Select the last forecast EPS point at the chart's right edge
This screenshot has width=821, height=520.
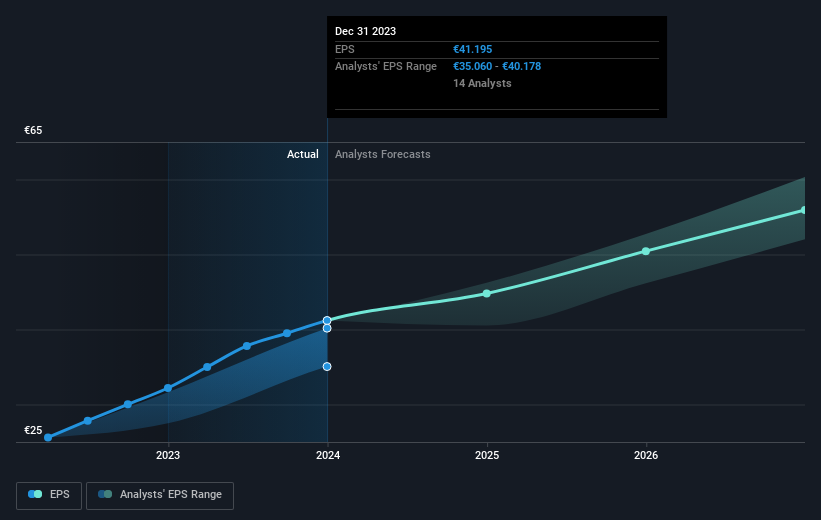click(x=803, y=210)
